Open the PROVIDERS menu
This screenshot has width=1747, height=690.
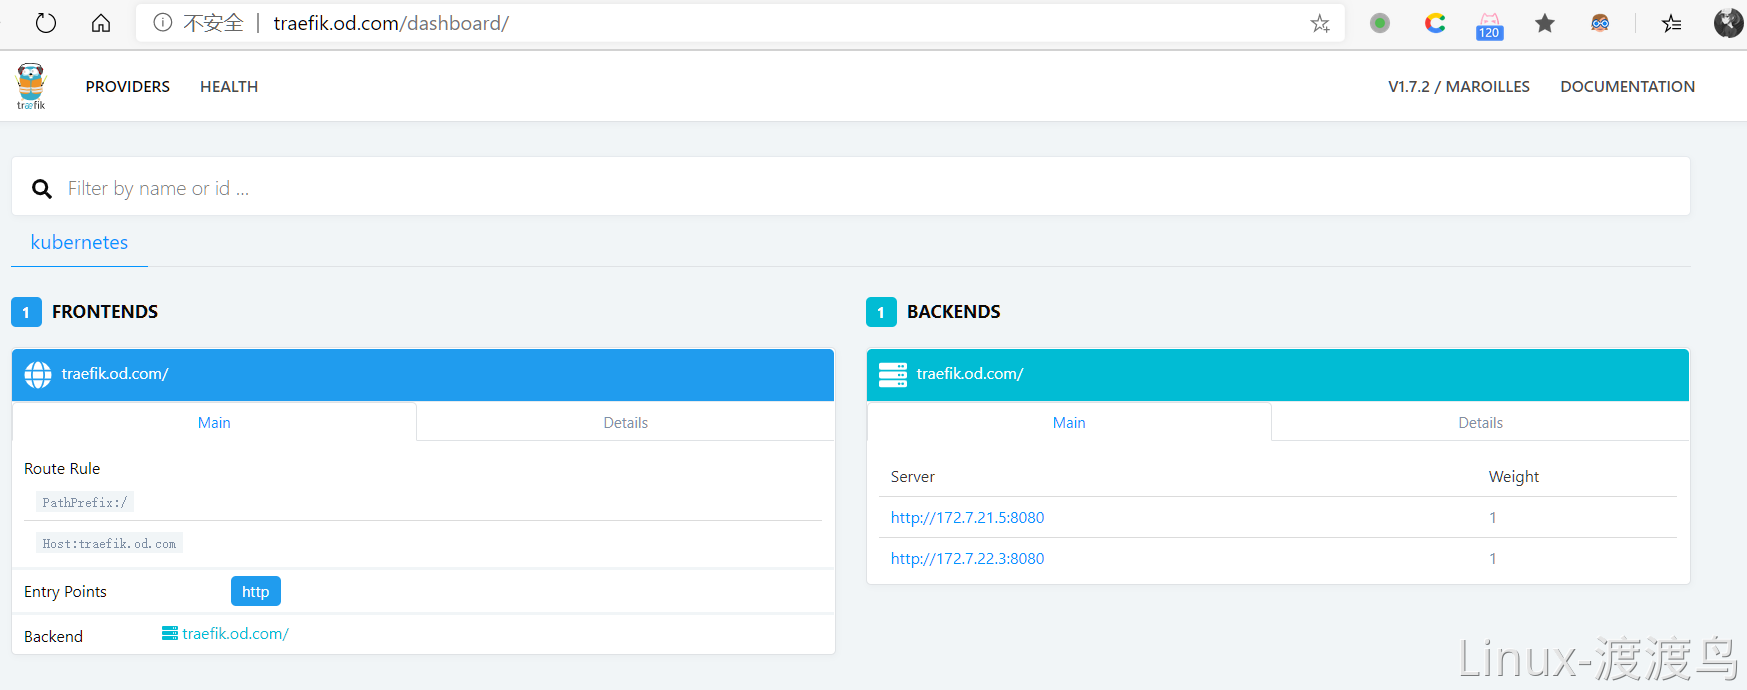point(128,87)
